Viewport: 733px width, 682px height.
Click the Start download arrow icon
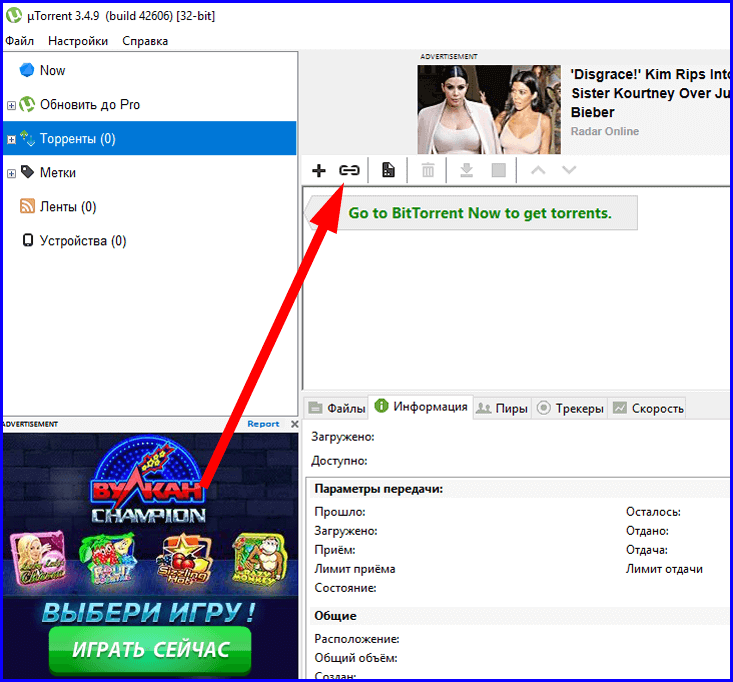466,170
